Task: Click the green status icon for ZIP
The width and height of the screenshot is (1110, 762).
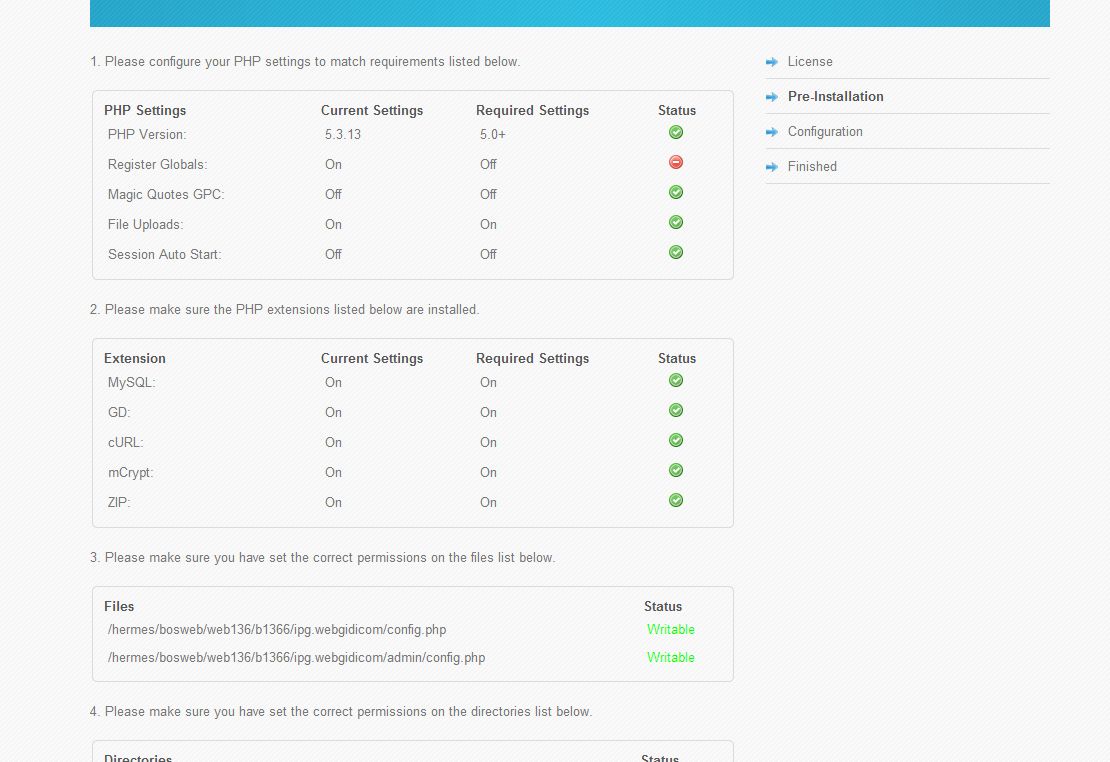Action: [x=676, y=500]
